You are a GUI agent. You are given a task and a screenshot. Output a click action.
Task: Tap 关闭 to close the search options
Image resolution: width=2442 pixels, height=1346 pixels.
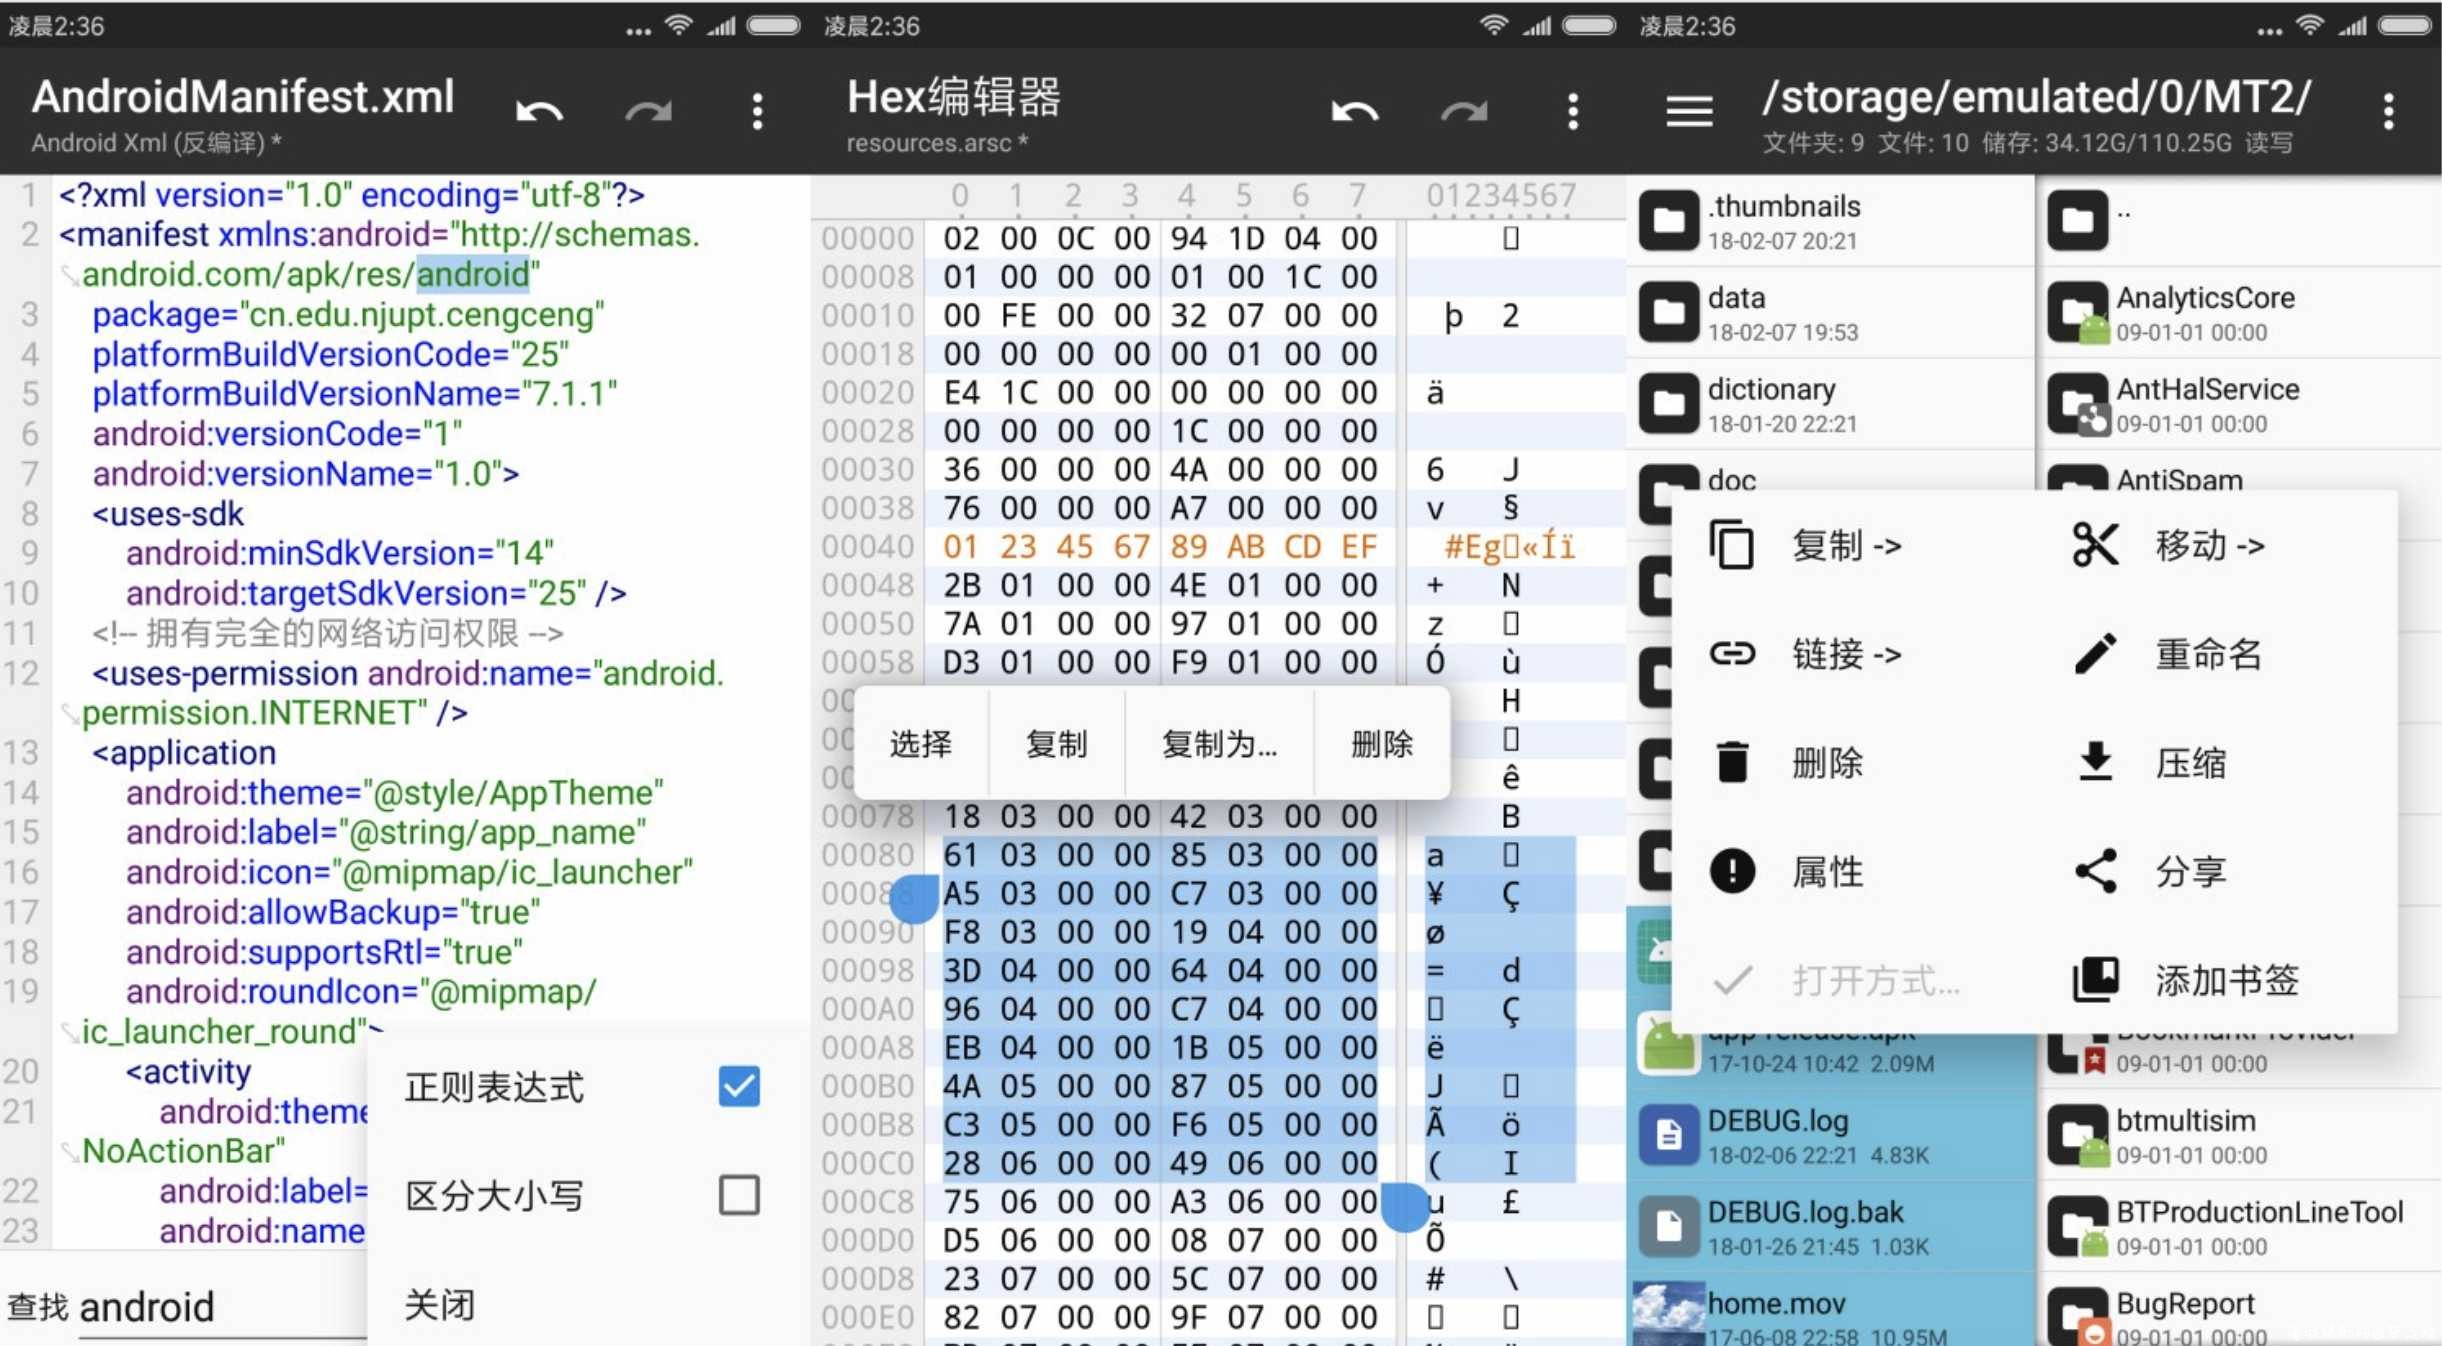(440, 1304)
